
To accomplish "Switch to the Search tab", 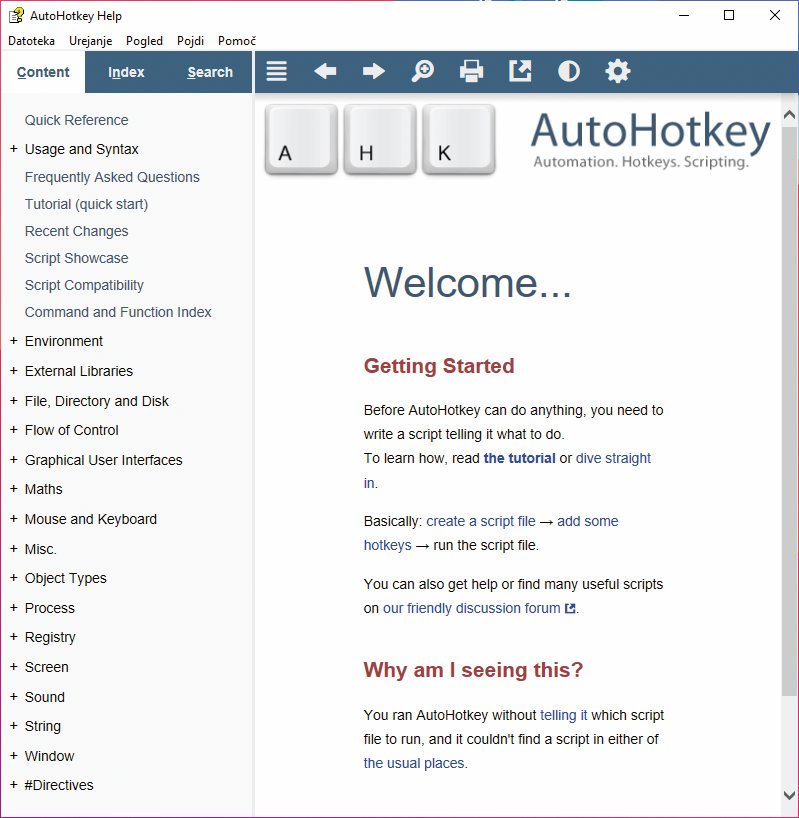I will [210, 72].
